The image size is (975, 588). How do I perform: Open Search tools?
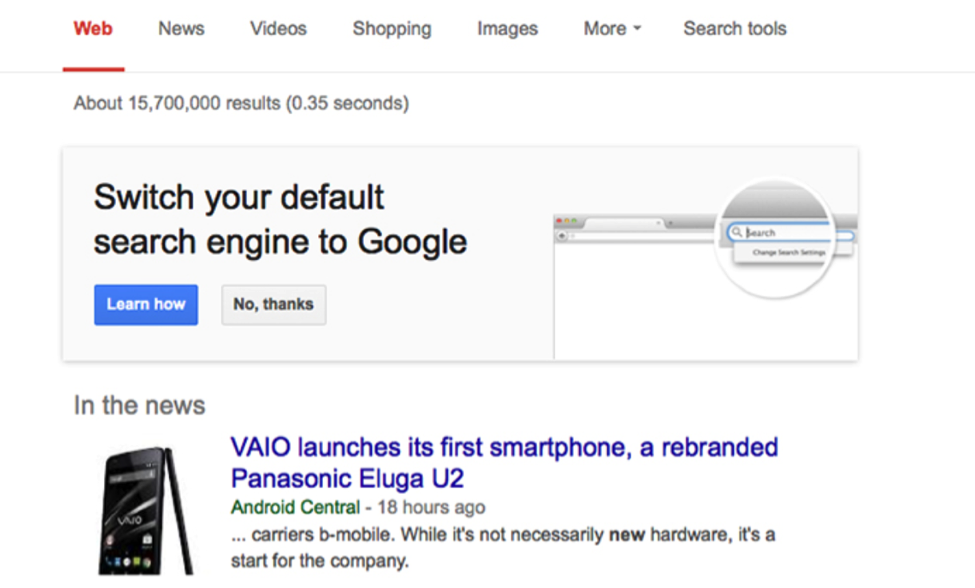click(x=735, y=29)
